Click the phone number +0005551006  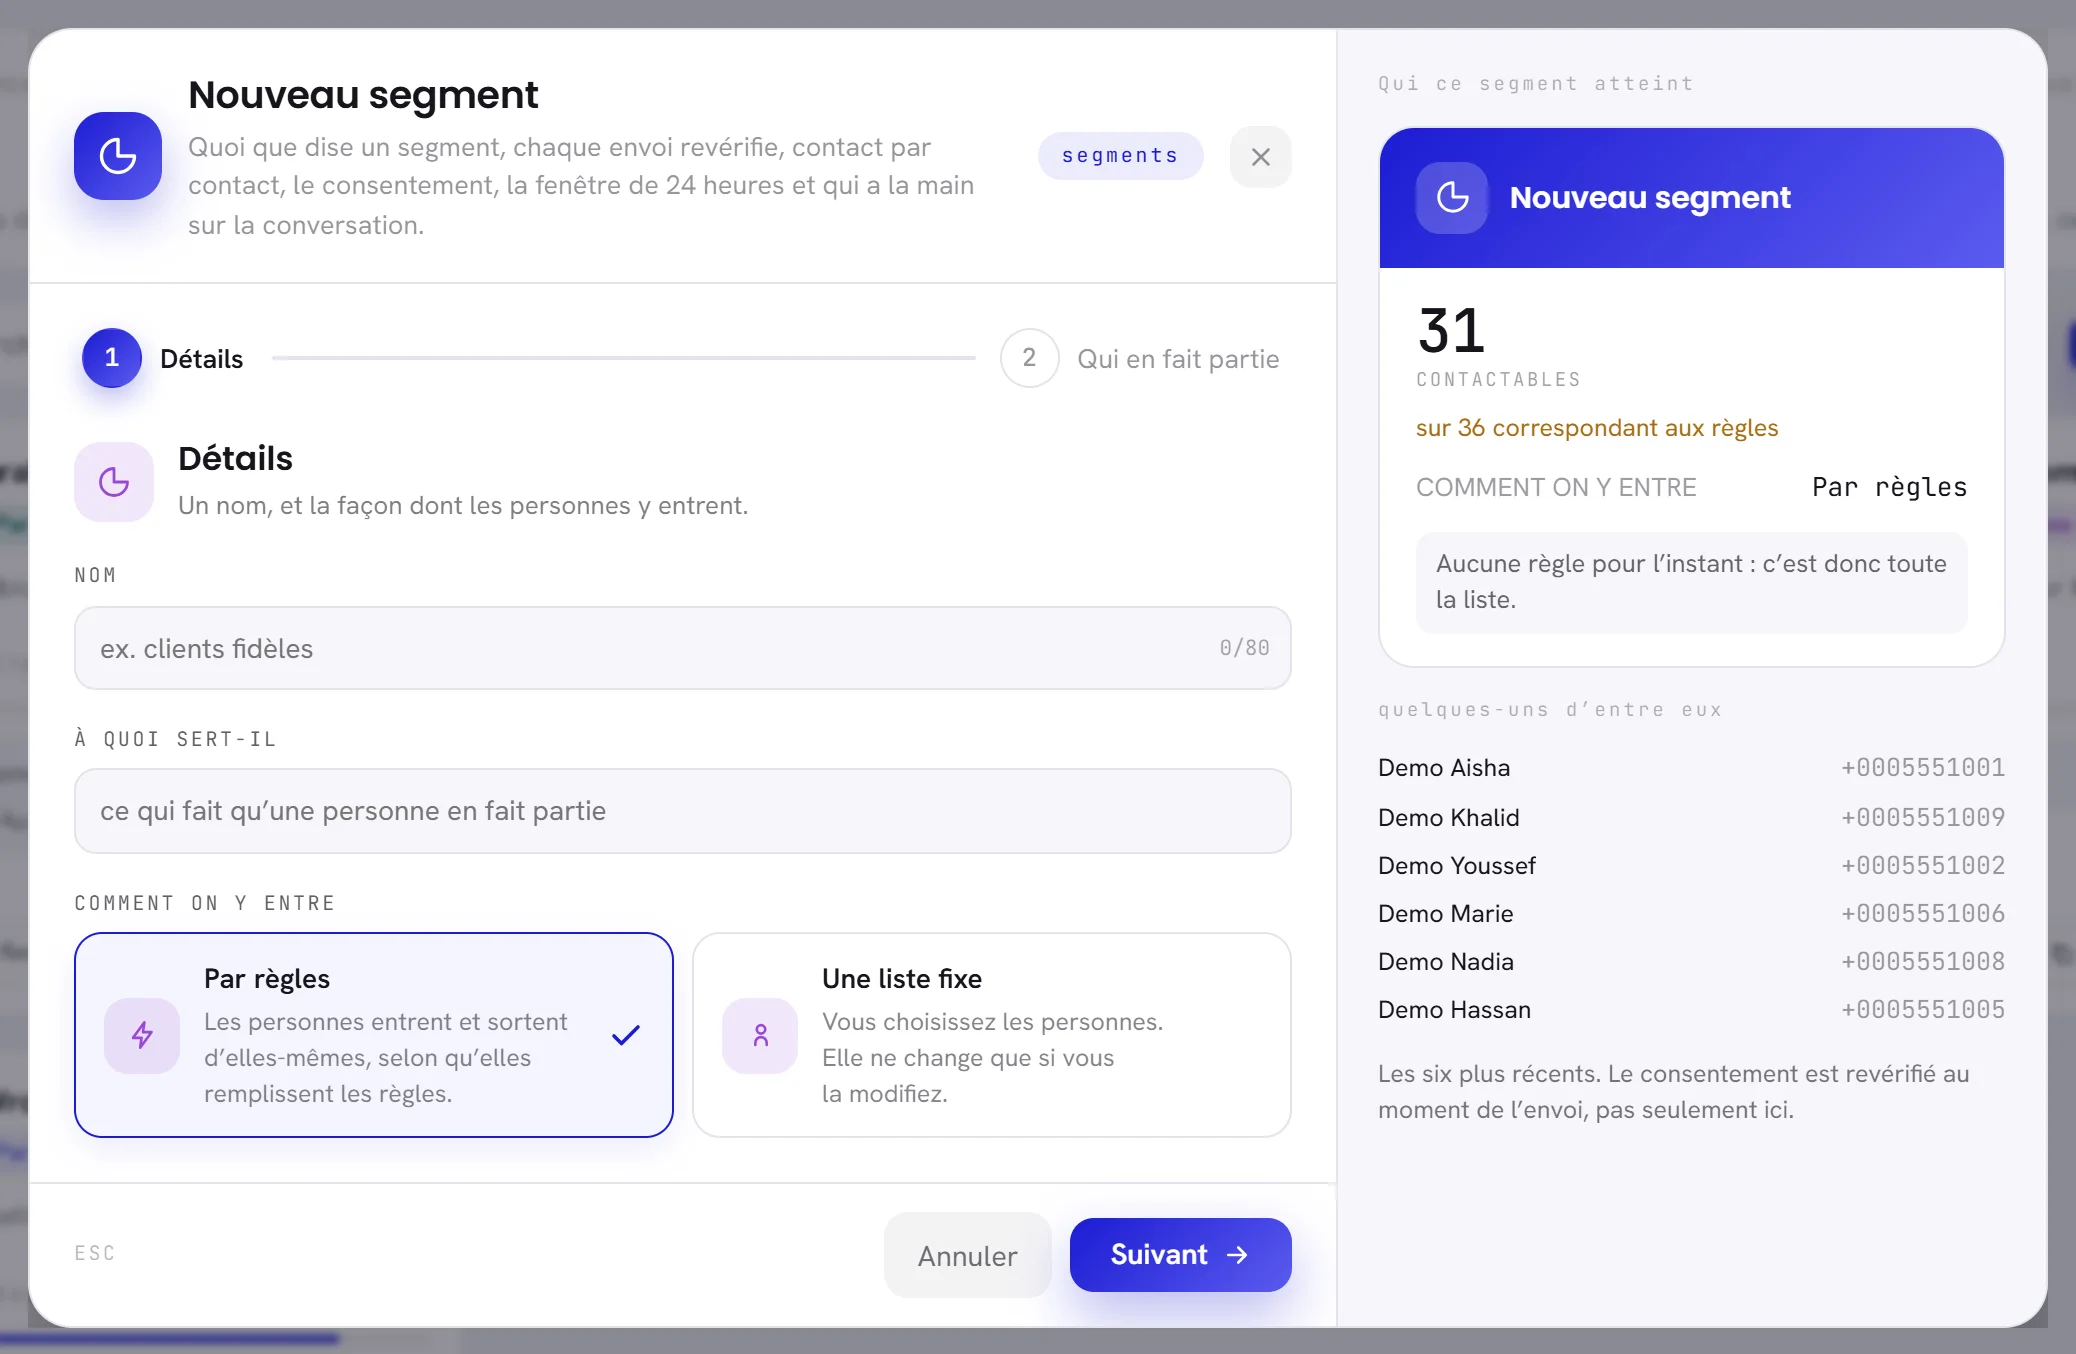coord(1922,913)
